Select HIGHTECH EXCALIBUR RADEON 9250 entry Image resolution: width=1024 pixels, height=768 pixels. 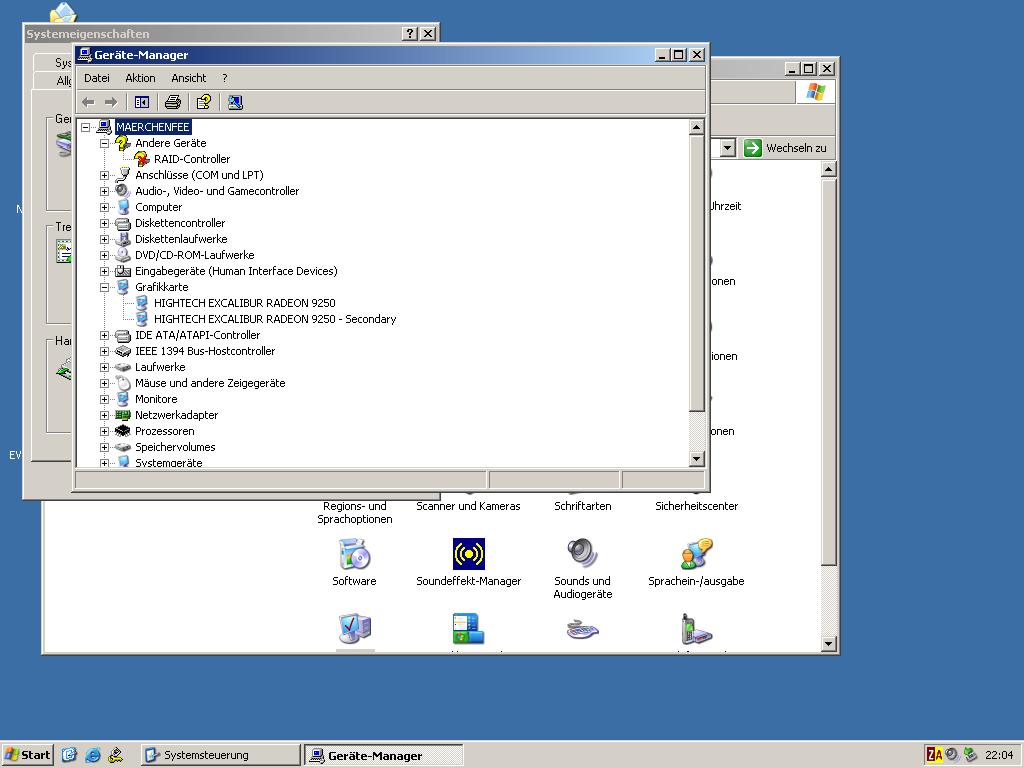pyautogui.click(x=245, y=303)
